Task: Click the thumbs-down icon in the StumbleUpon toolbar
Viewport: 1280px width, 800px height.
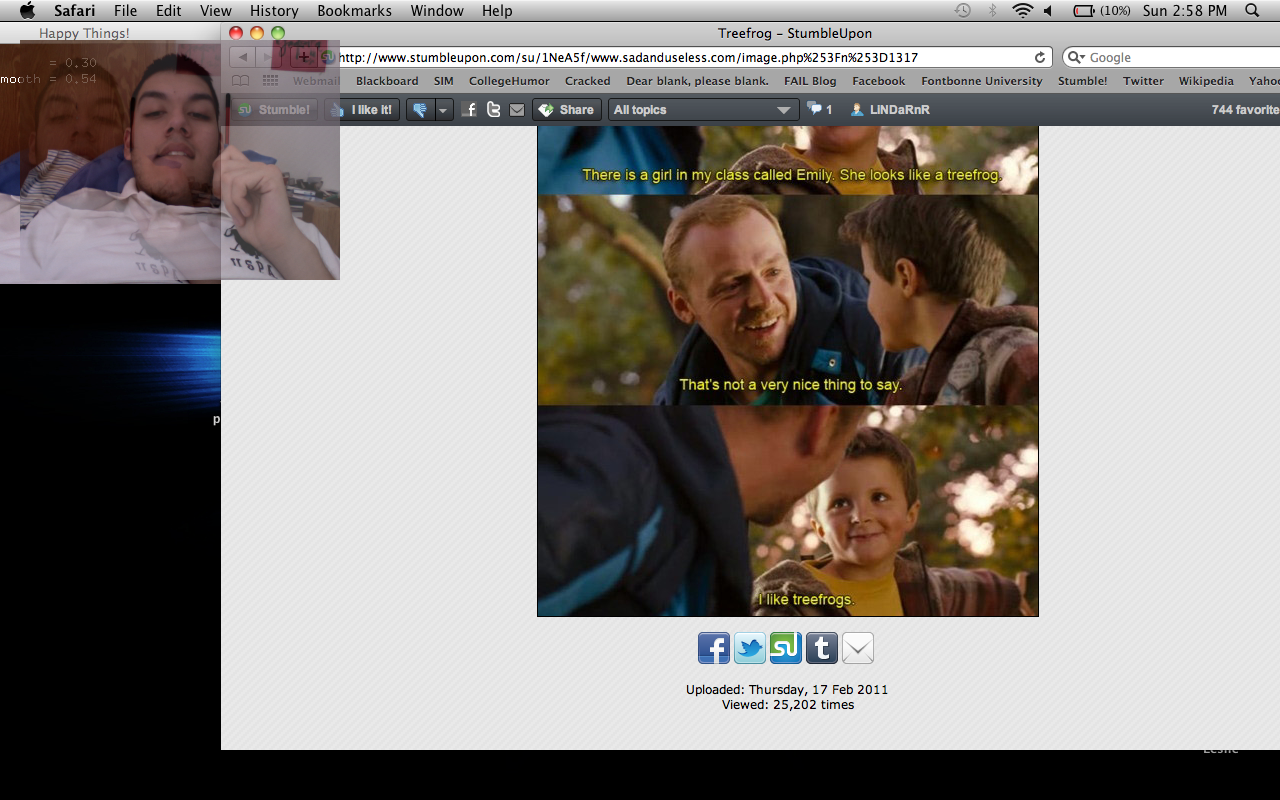Action: (x=420, y=110)
